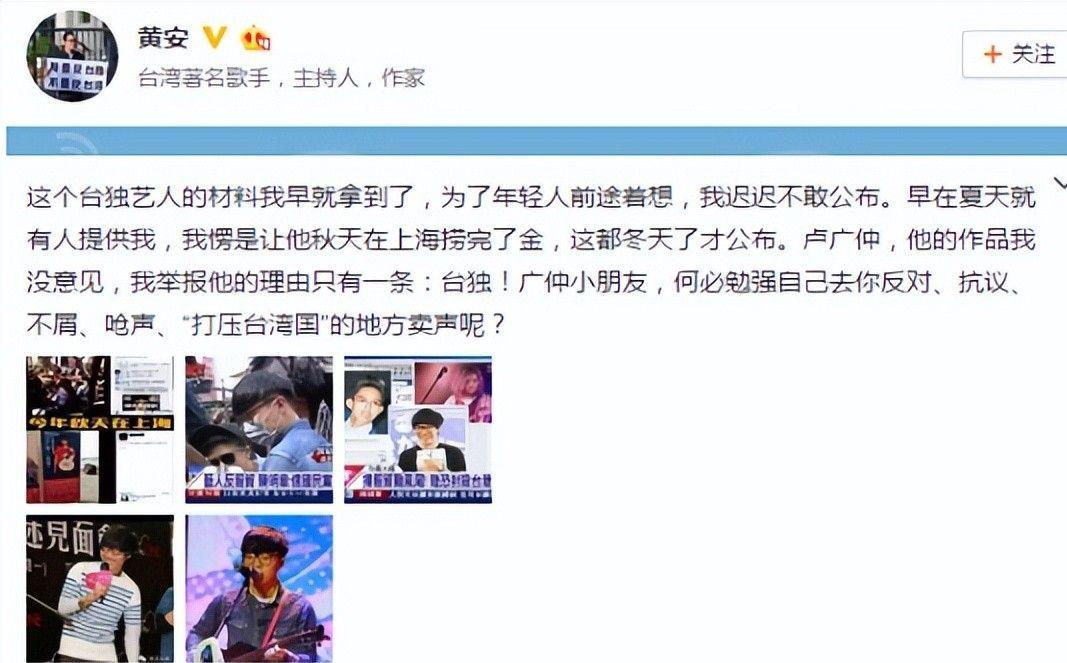Image resolution: width=1067 pixels, height=663 pixels.
Task: Click the phrase 广仲小朋友 in the post
Action: point(582,282)
